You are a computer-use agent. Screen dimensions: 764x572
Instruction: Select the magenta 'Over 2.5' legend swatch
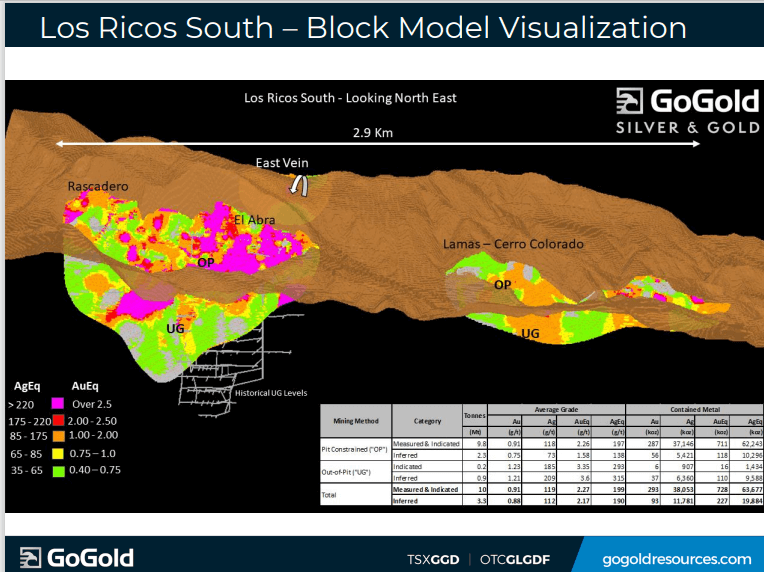(x=57, y=403)
